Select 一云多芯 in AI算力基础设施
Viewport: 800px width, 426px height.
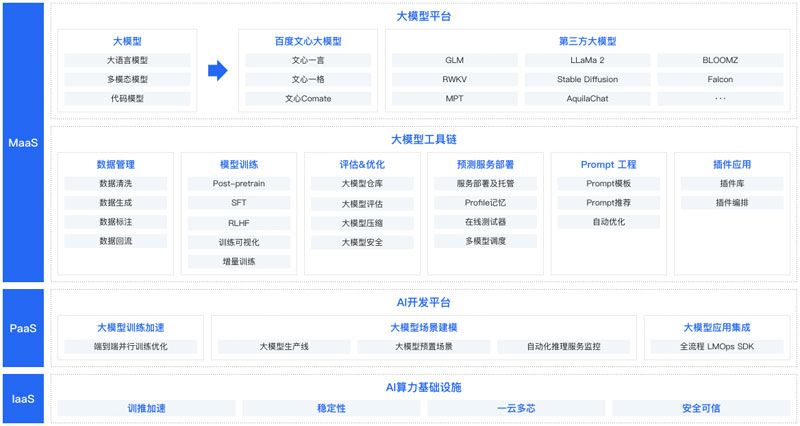point(517,408)
